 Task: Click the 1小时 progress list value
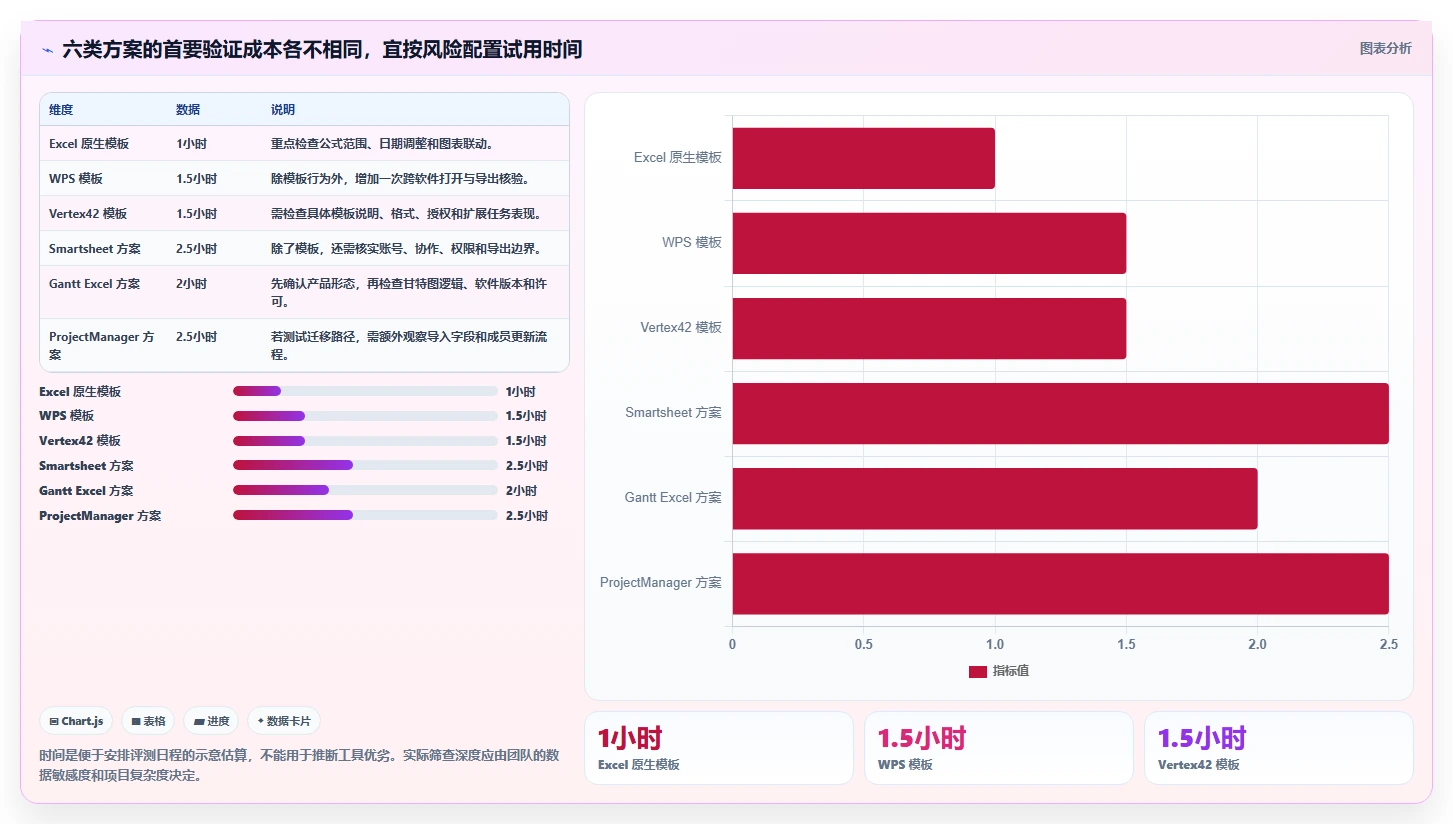pos(521,392)
